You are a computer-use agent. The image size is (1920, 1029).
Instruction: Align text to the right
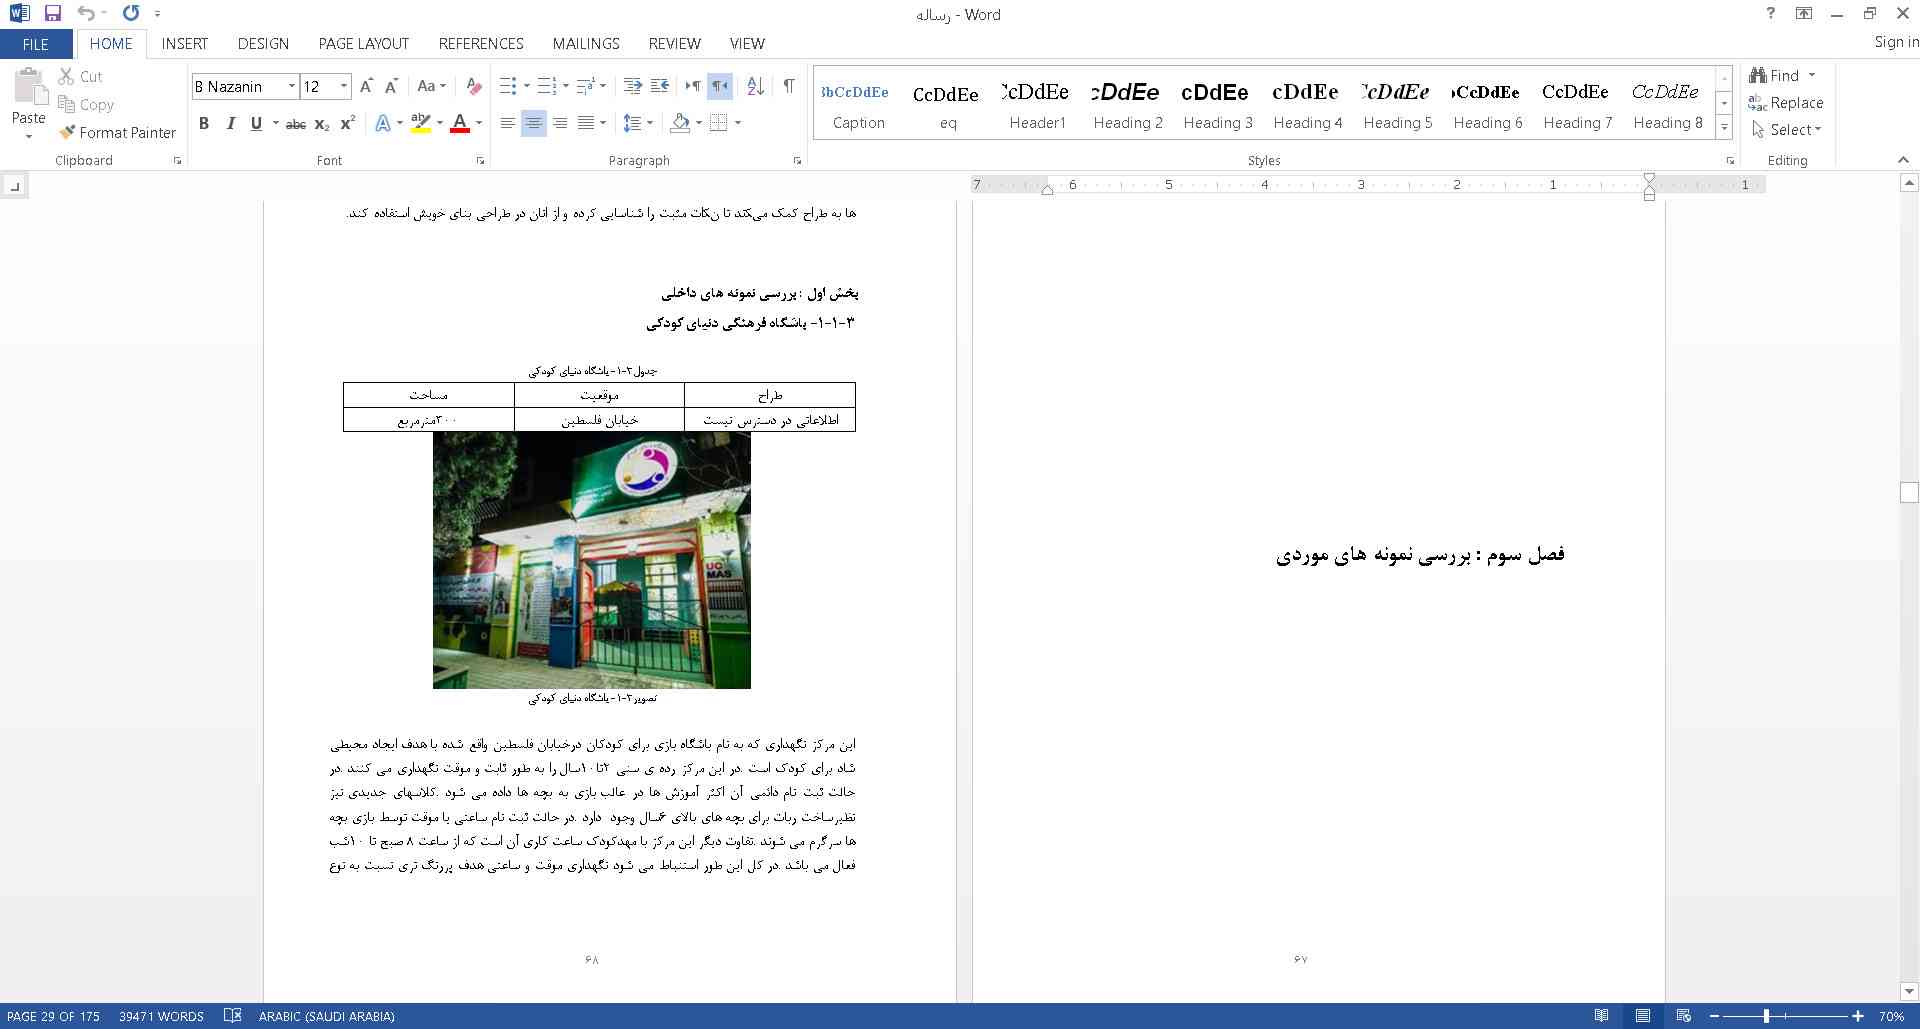(x=560, y=123)
